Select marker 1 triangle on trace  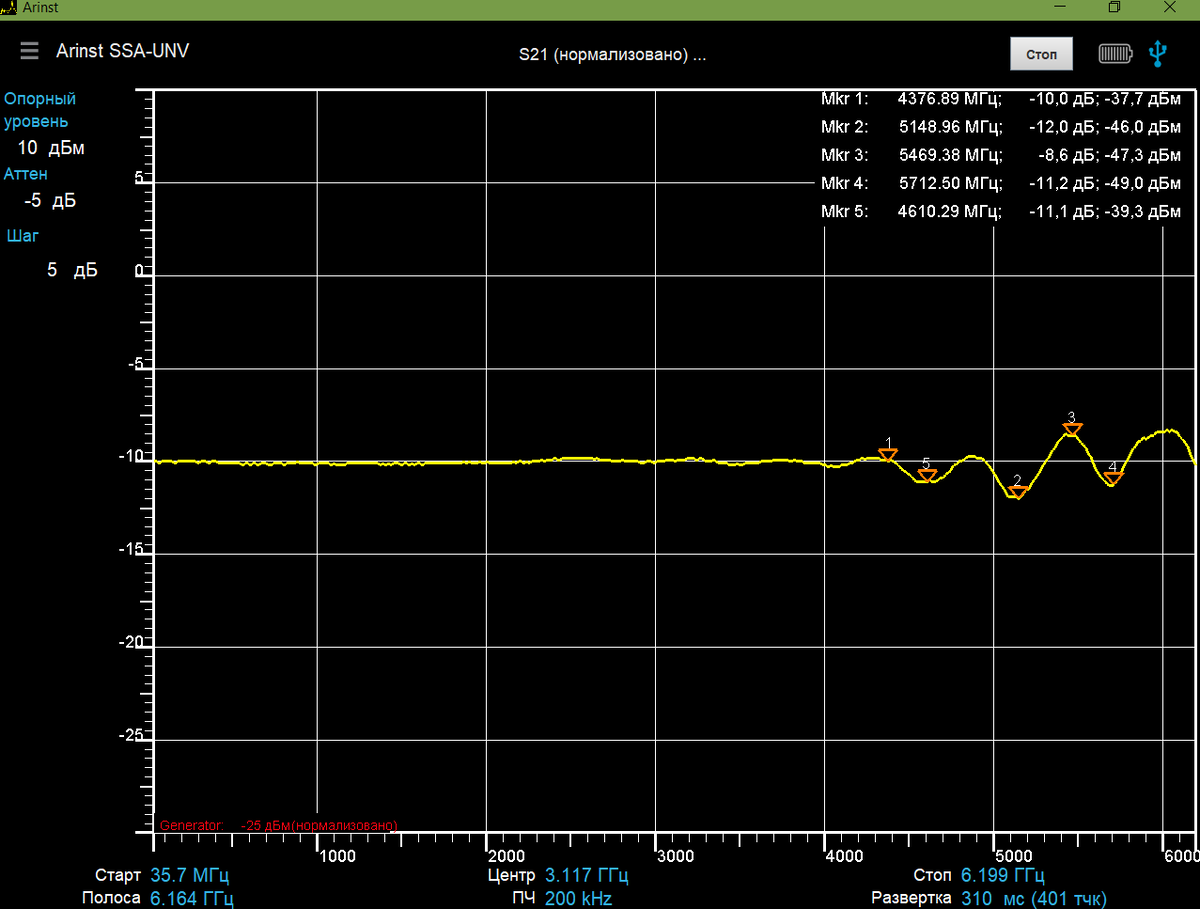click(888, 454)
